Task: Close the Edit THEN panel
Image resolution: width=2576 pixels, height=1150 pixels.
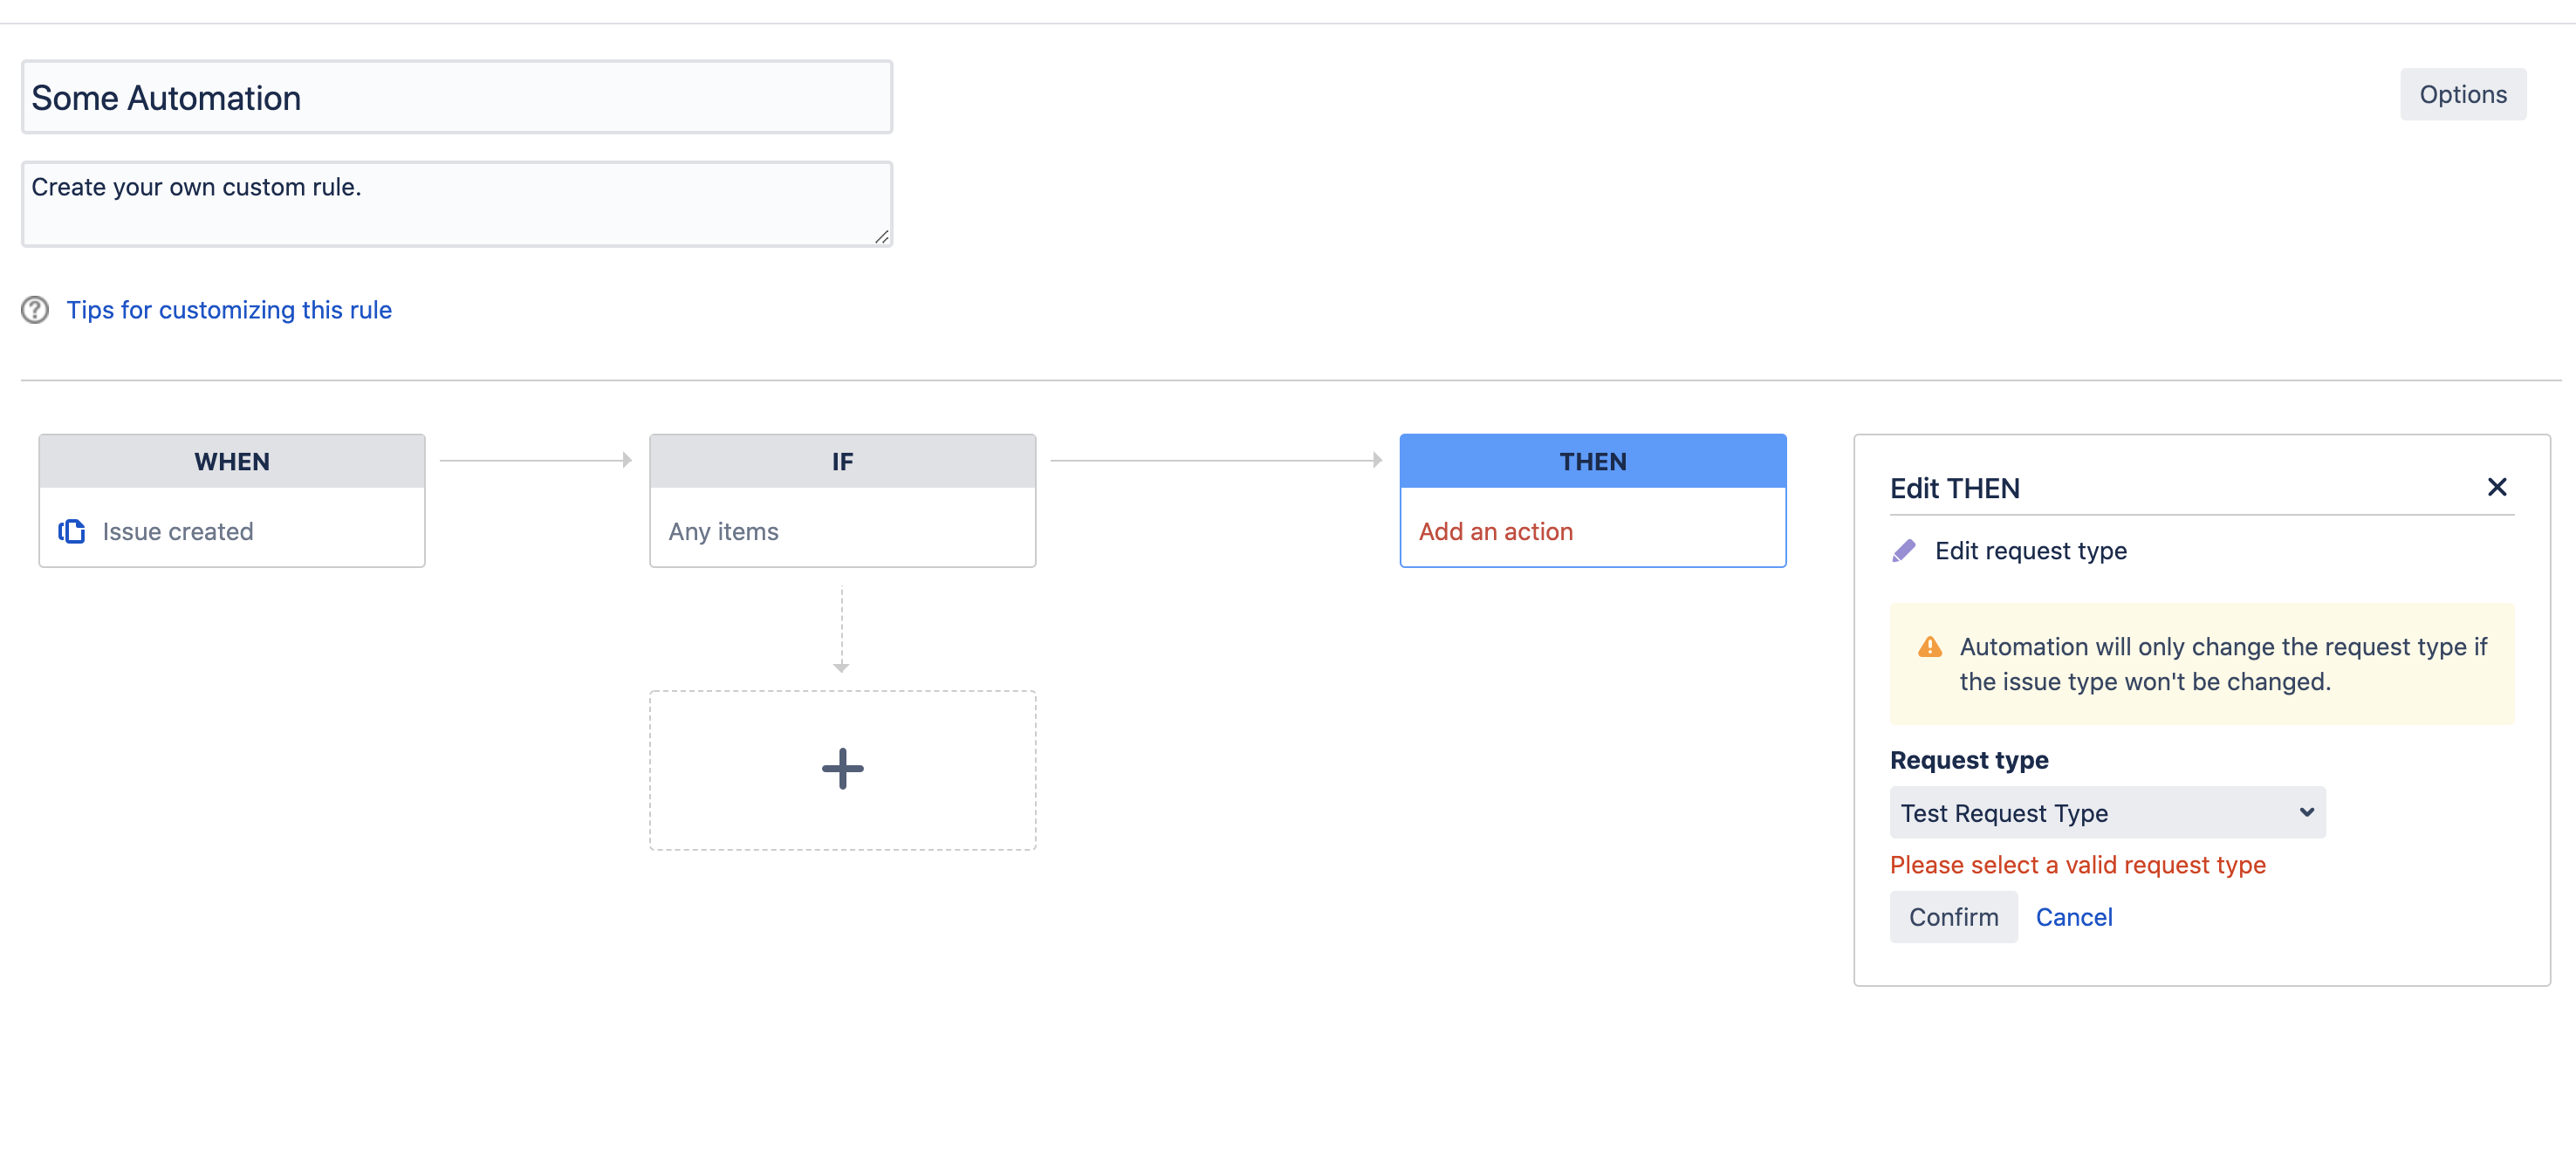Action: point(2496,487)
